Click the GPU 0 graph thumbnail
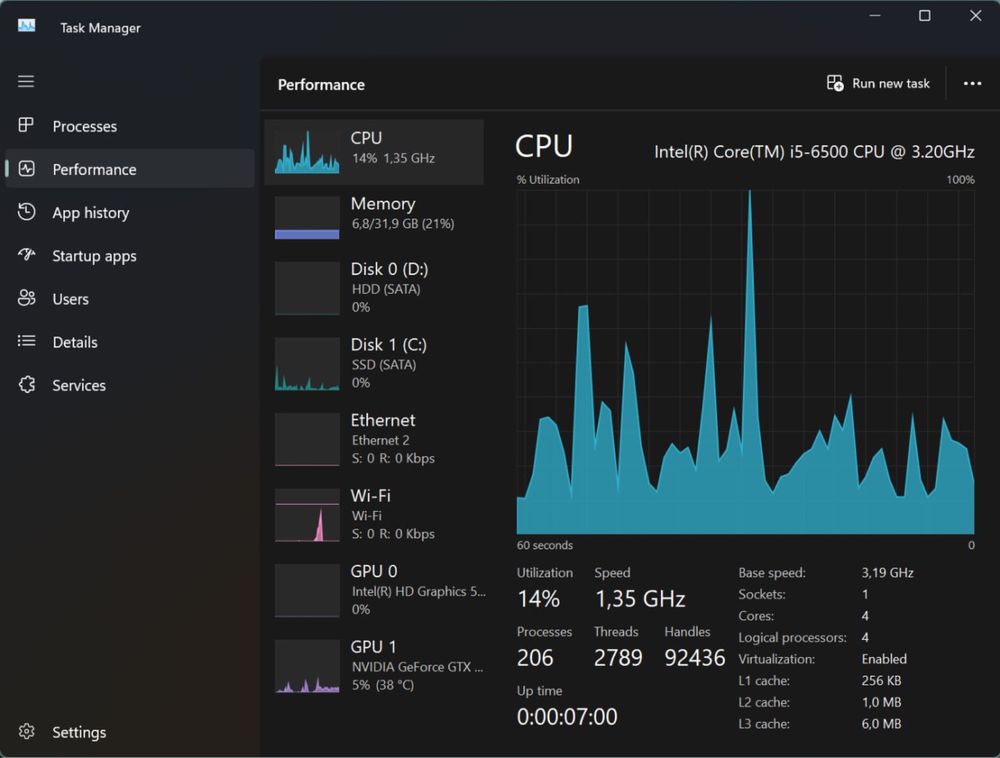The height and width of the screenshot is (758, 1000). tap(307, 590)
